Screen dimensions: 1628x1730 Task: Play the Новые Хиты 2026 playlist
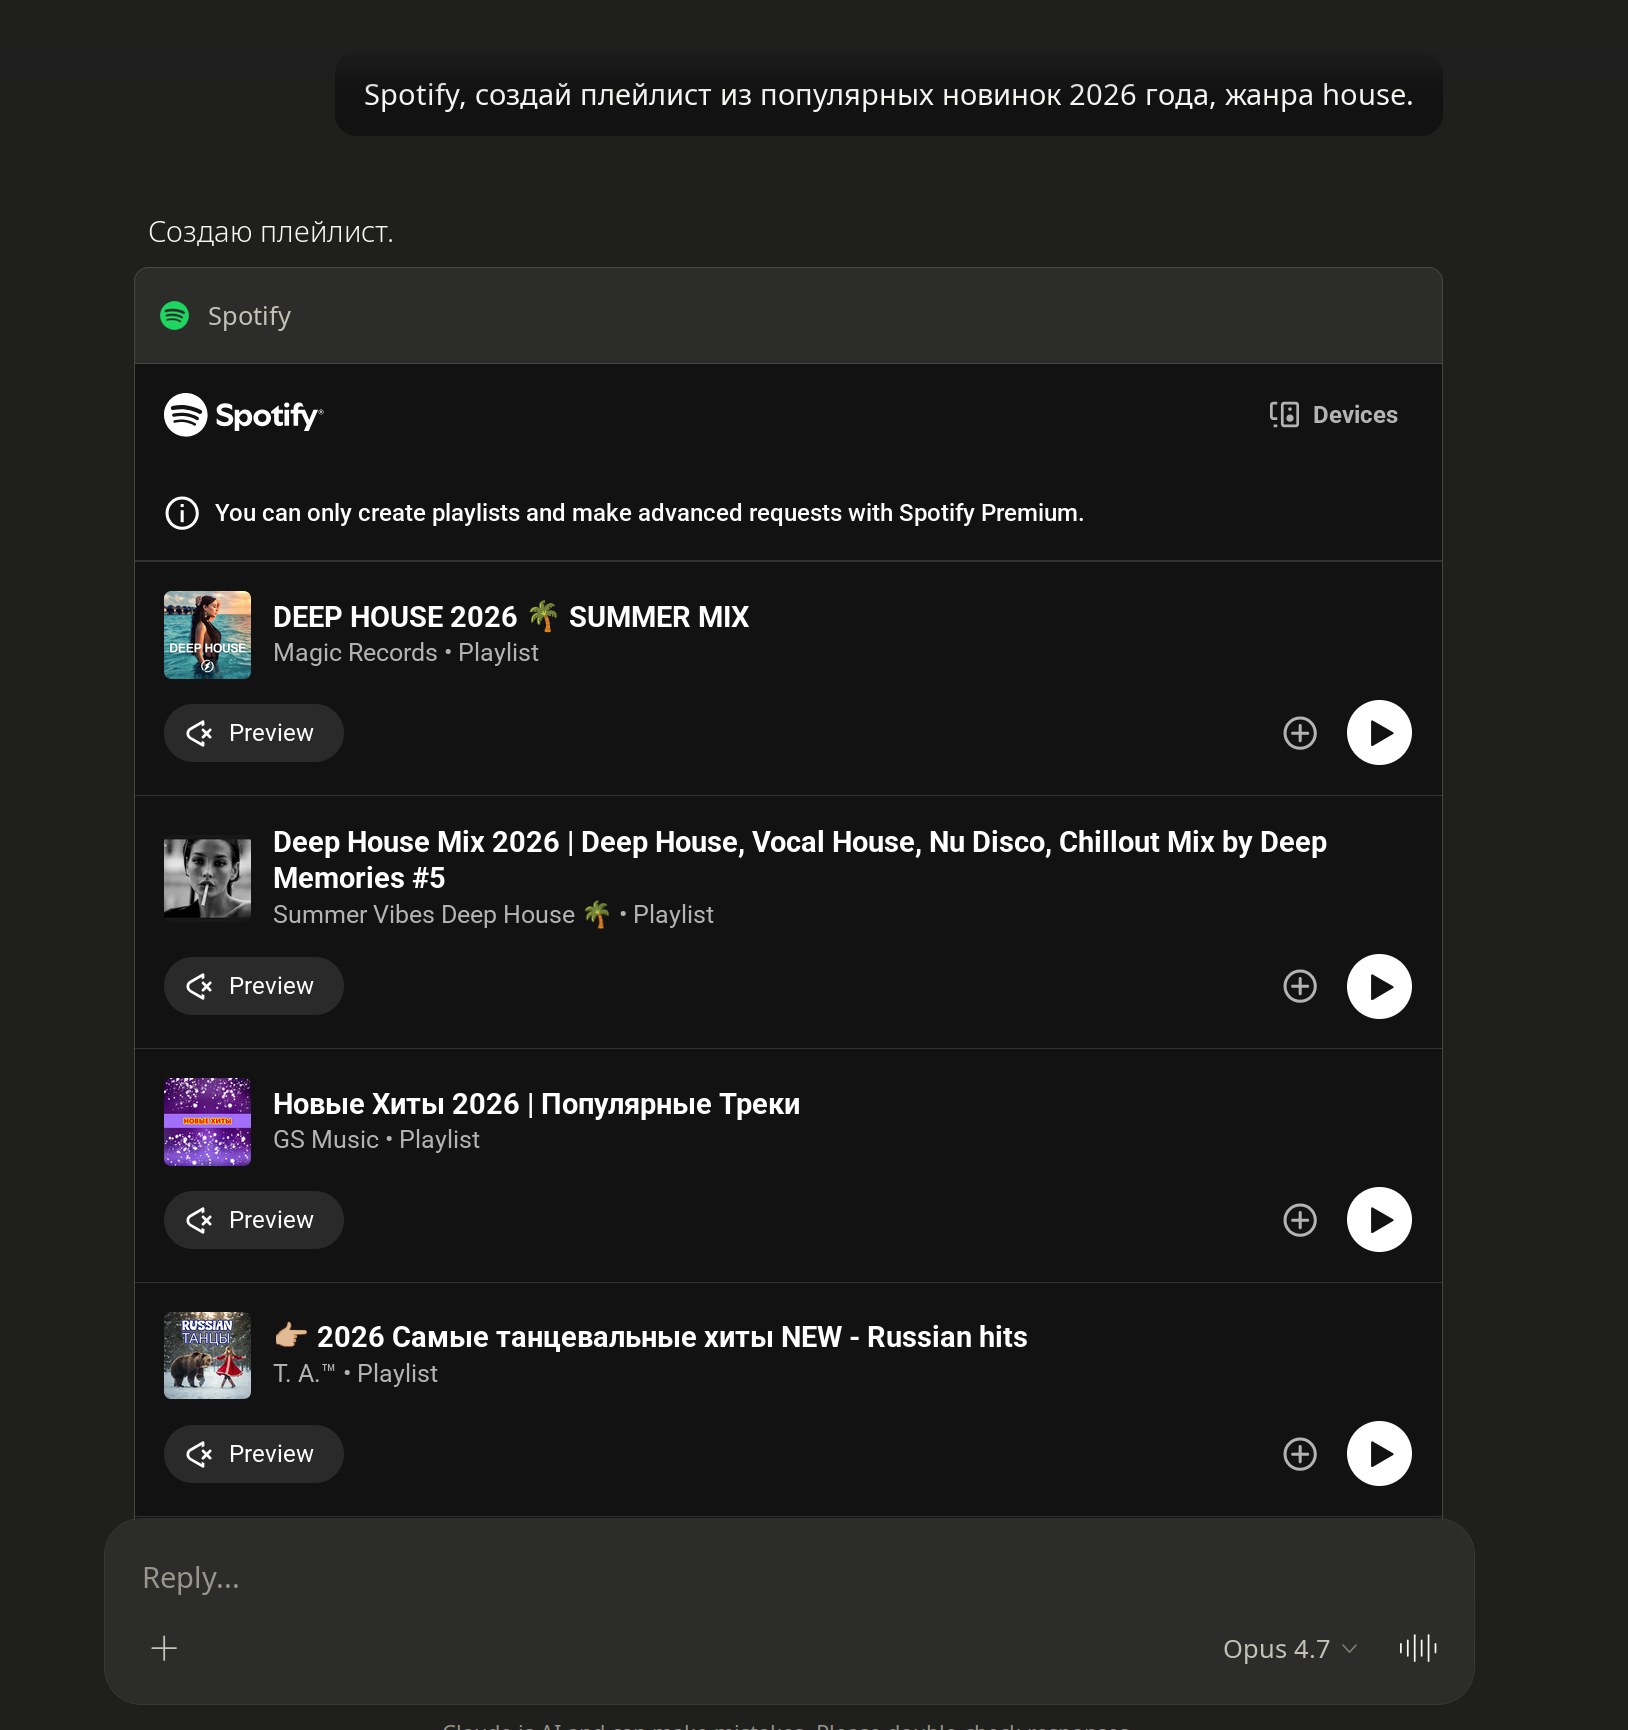(x=1378, y=1220)
